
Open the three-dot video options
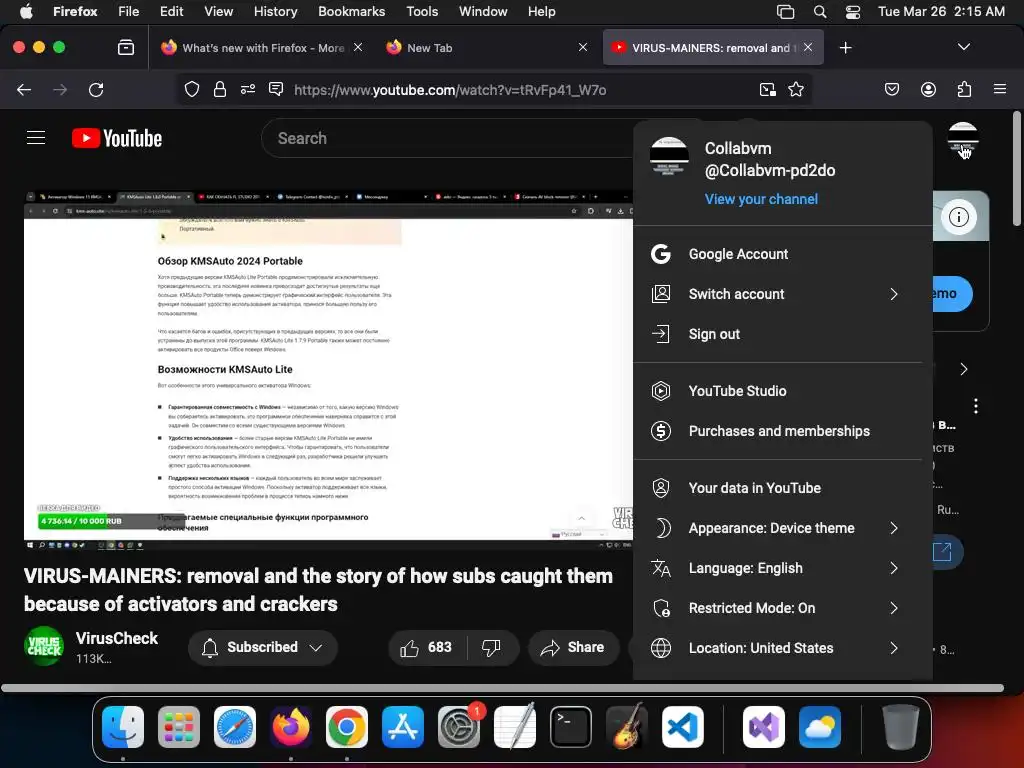(976, 406)
